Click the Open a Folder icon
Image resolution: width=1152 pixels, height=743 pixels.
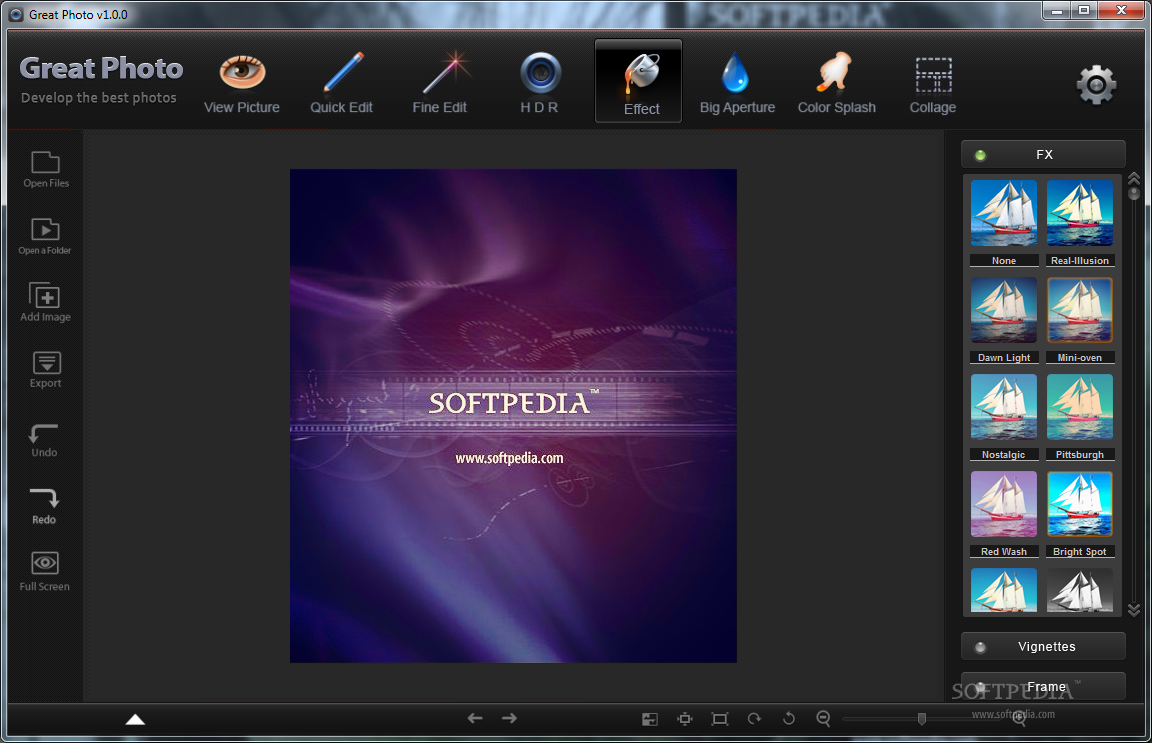[x=45, y=237]
